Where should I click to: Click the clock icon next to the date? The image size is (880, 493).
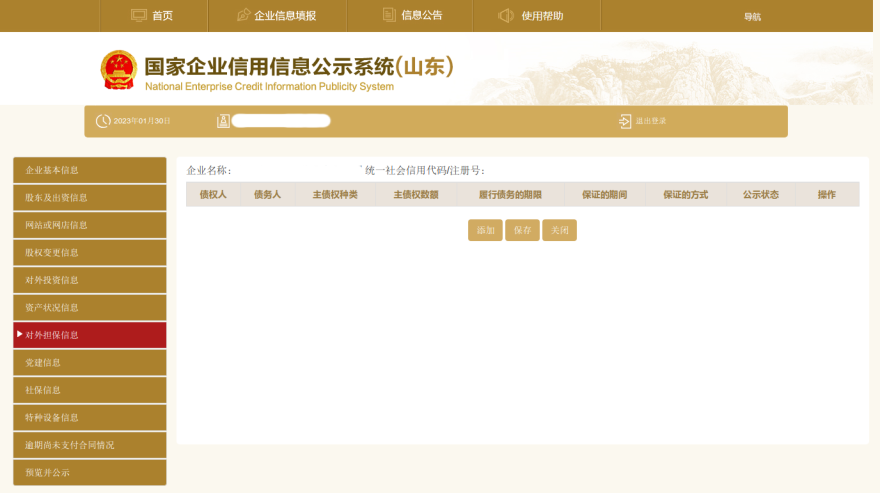(x=103, y=121)
